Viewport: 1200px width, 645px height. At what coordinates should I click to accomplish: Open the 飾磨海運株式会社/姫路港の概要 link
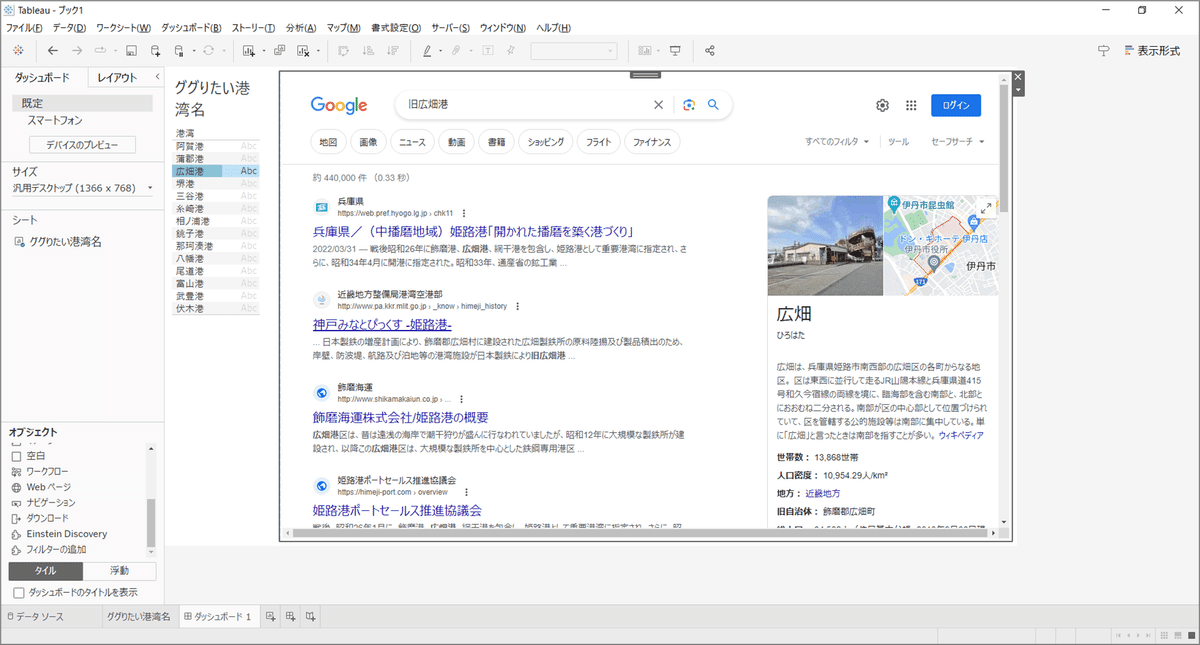[x=400, y=417]
